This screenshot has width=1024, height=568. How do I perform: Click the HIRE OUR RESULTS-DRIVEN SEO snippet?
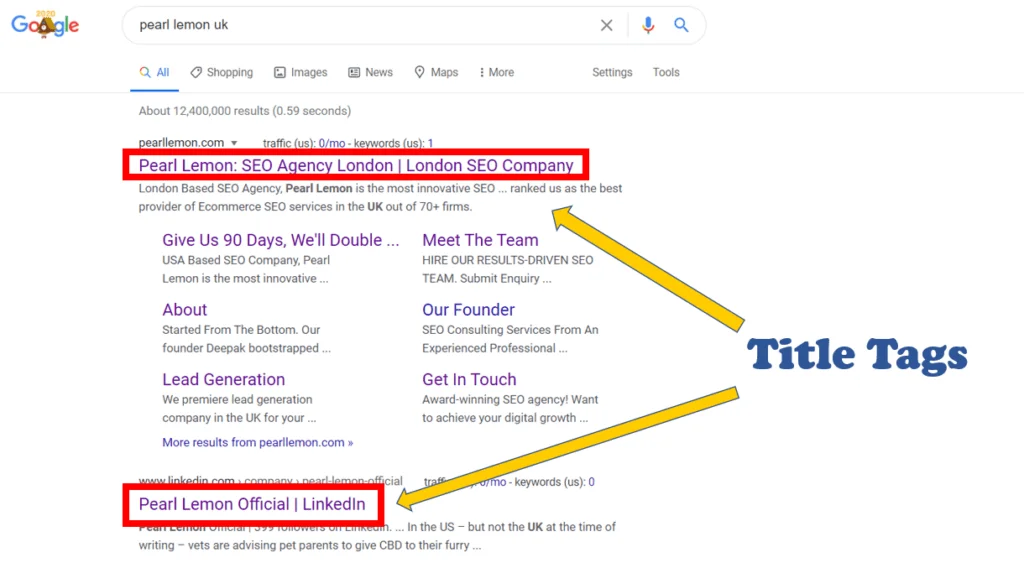coord(507,269)
